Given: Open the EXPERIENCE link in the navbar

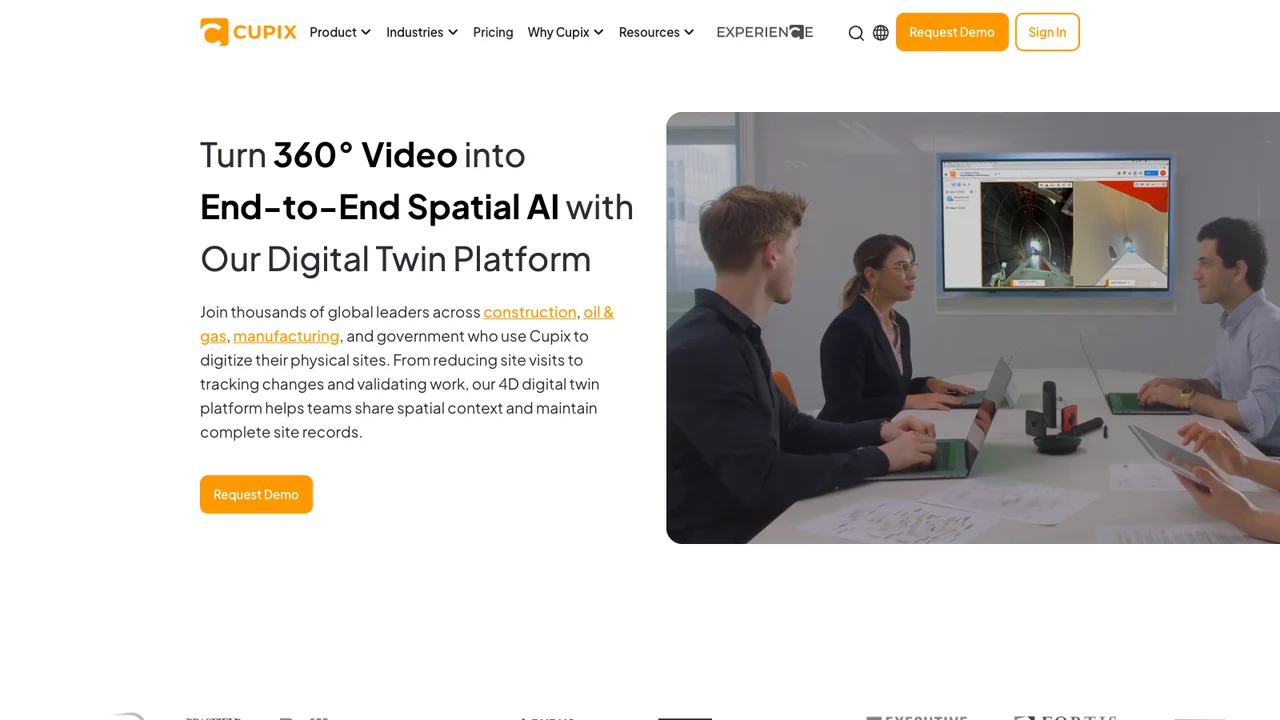Looking at the screenshot, I should pos(765,32).
